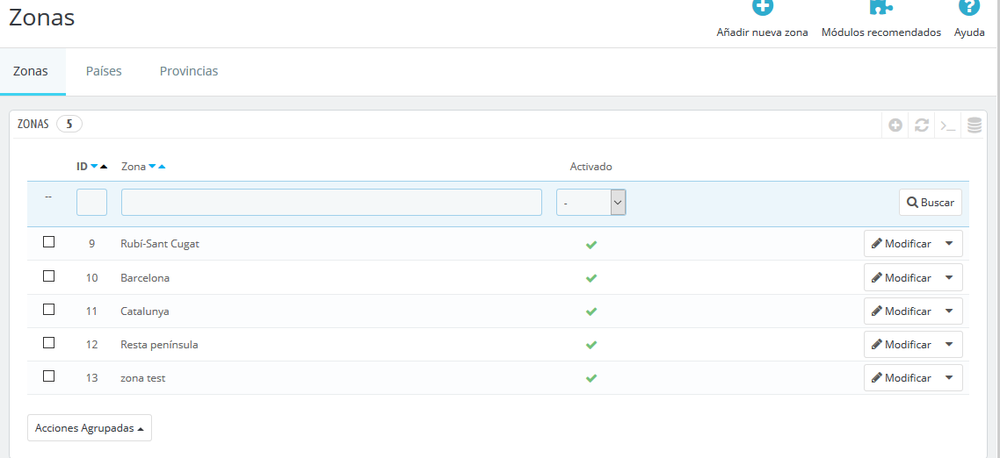Click the zones count badge 5
This screenshot has width=1000, height=458.
[69, 124]
